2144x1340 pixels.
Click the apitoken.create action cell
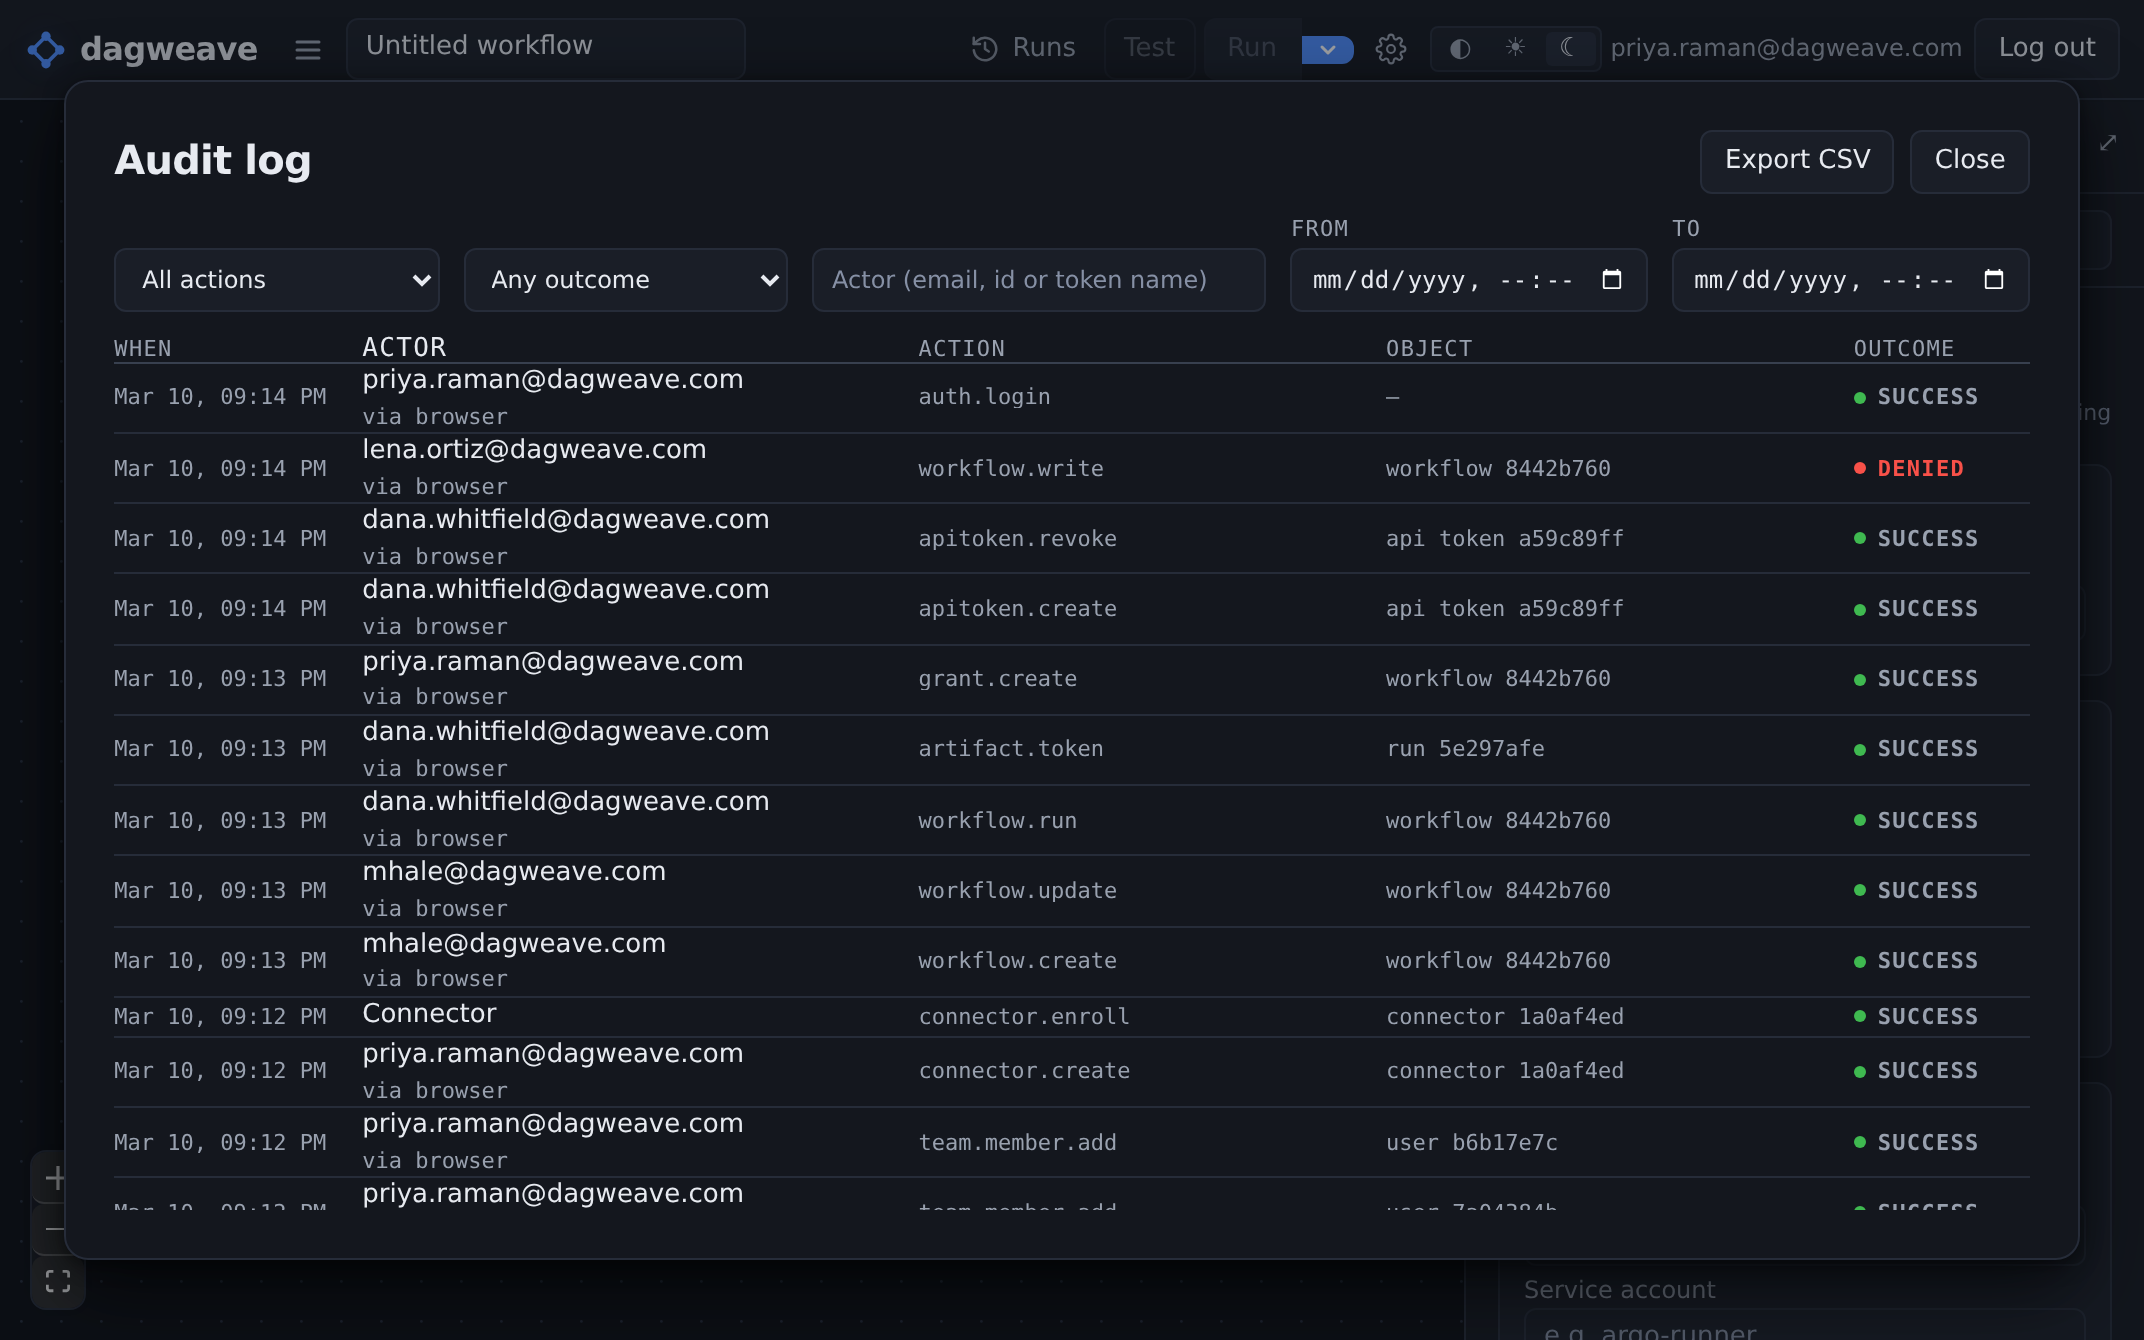click(x=1017, y=608)
